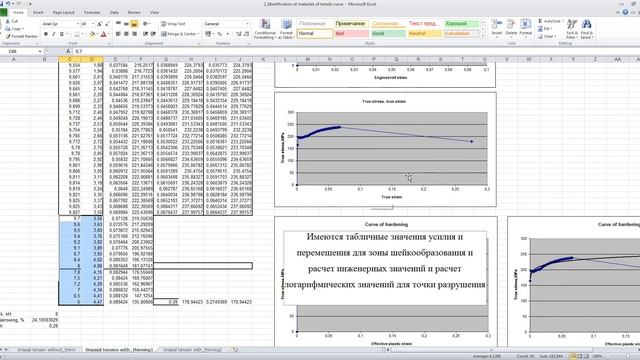Open the font name combo box
This screenshot has width=640, height=360.
[60, 24]
